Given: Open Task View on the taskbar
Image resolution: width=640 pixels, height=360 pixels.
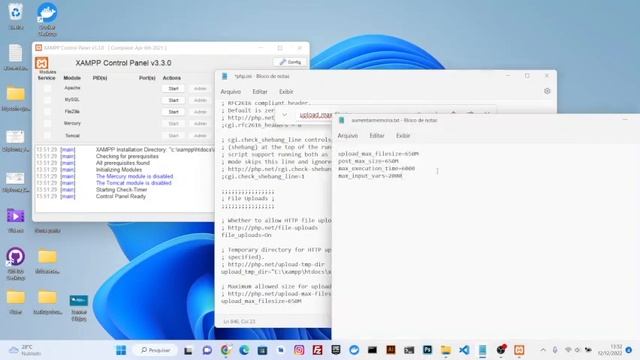Looking at the screenshot, I should [x=188, y=350].
